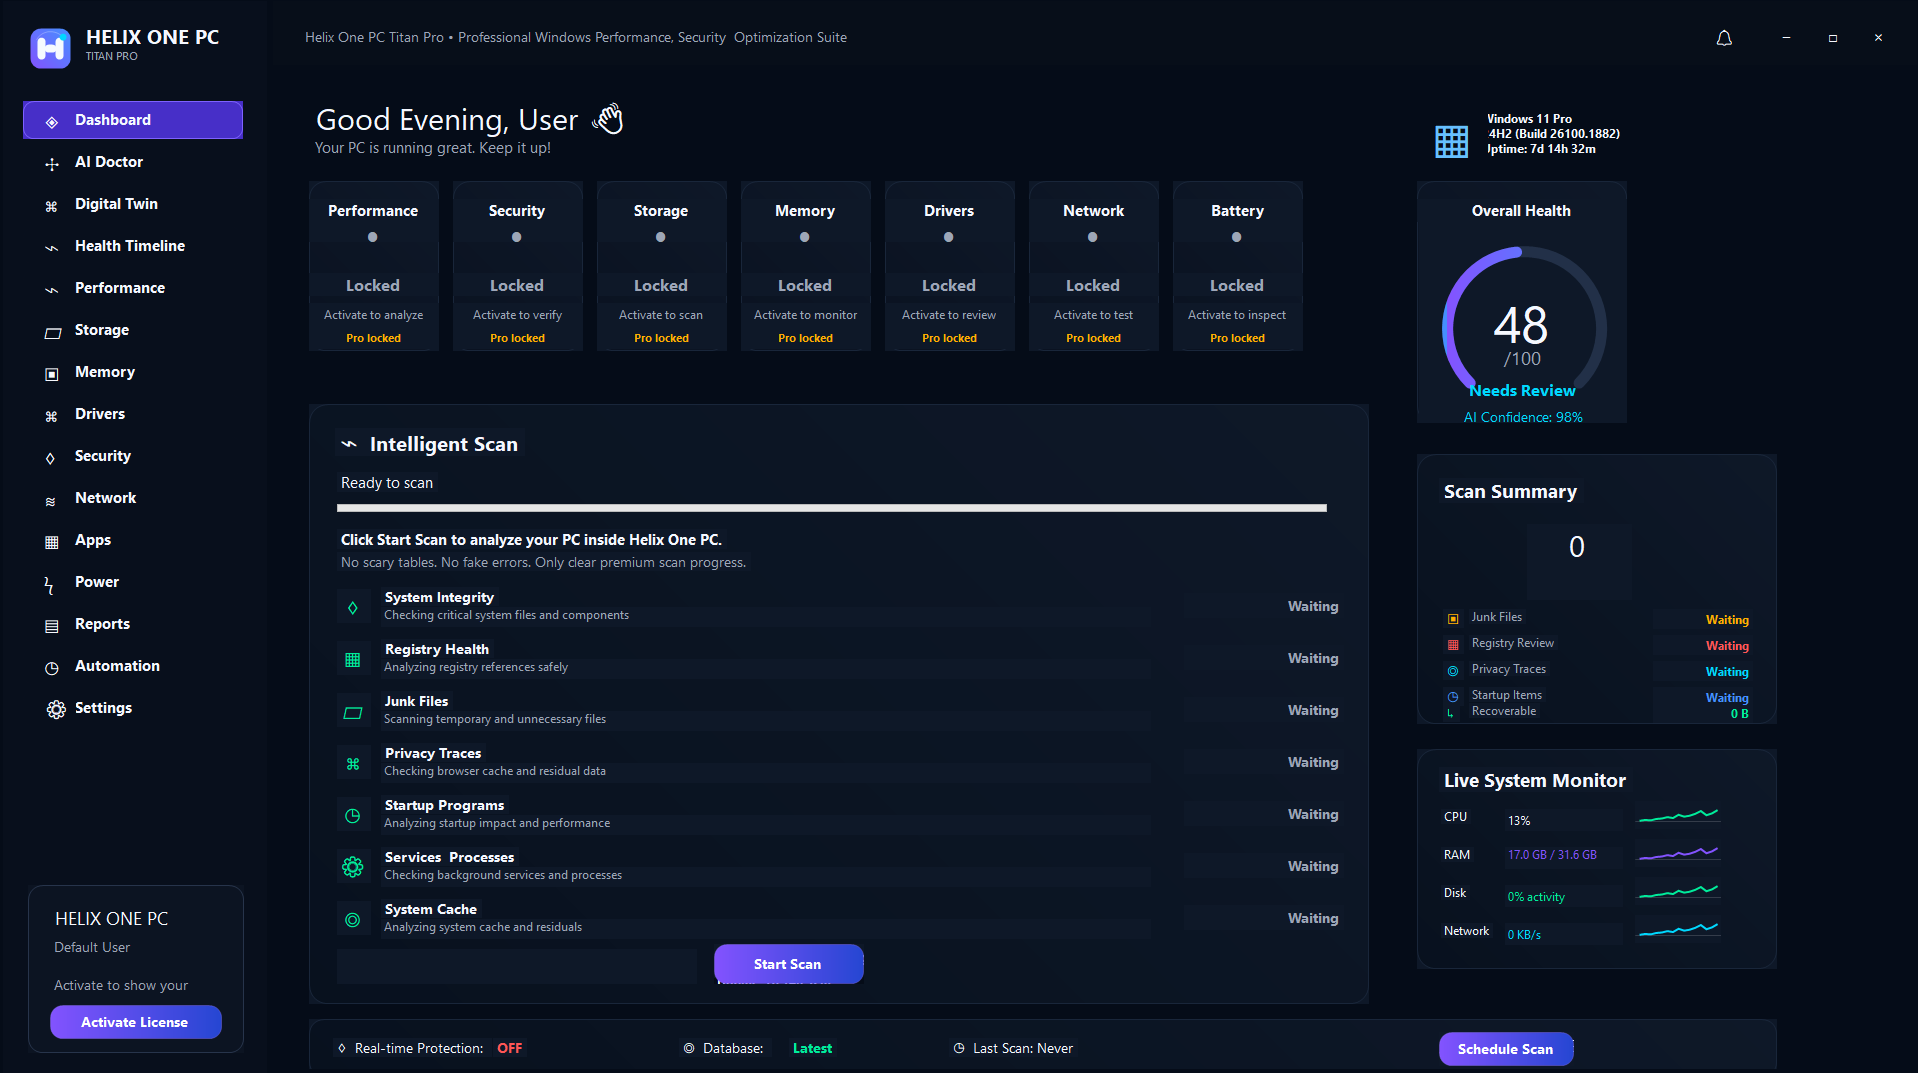Click the Settings gear icon in the sidebar
Image resolution: width=1918 pixels, height=1073 pixels.
click(56, 708)
